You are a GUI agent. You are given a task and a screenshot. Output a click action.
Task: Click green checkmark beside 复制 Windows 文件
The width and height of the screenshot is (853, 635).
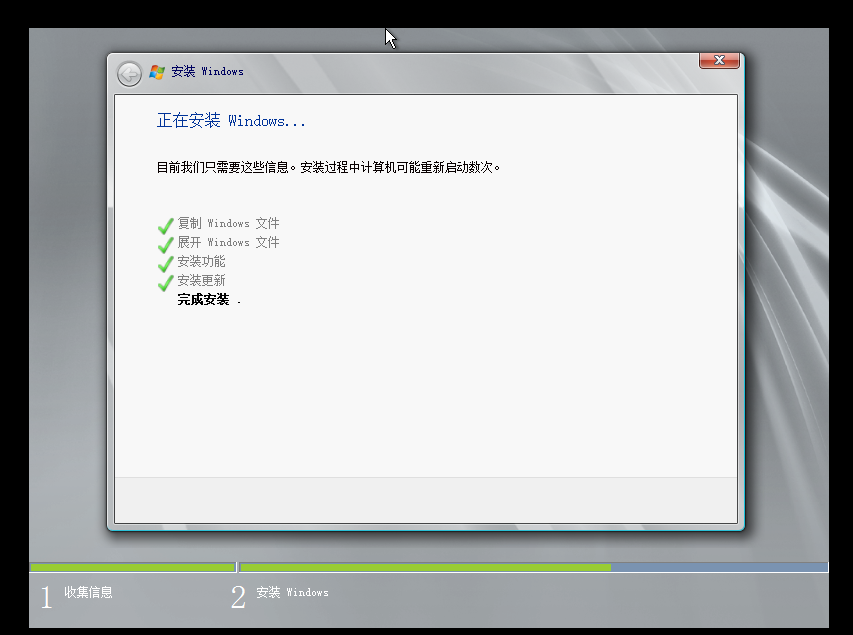[166, 225]
